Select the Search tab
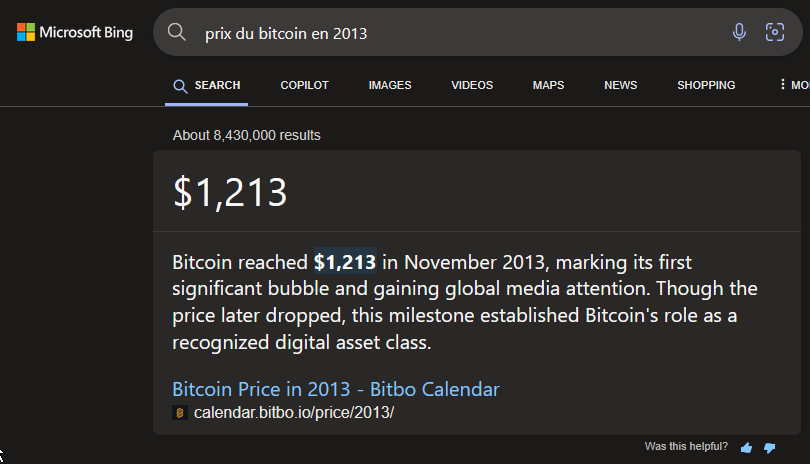 click(x=207, y=86)
